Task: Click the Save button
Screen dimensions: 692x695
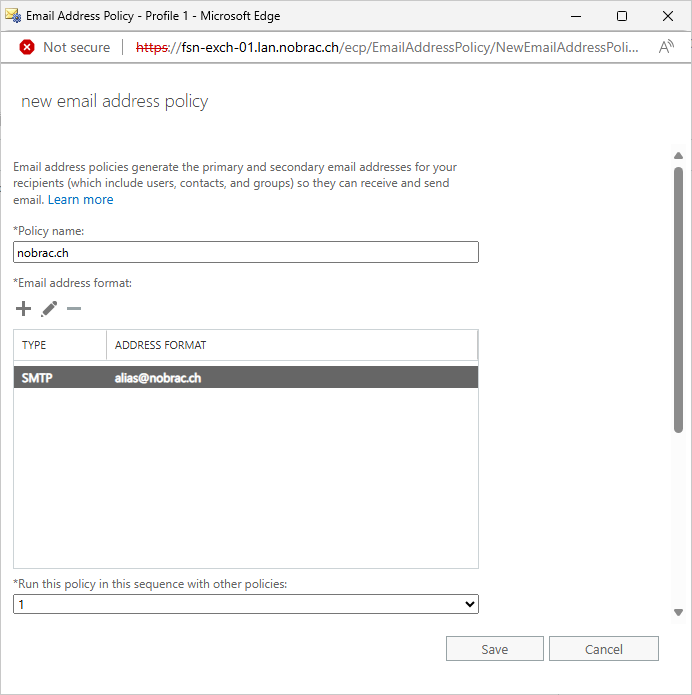Action: 495,649
